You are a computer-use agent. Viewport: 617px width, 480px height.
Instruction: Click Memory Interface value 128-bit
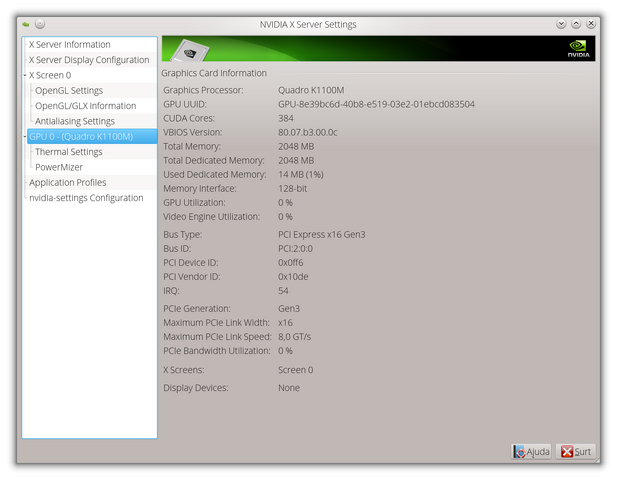coord(292,188)
